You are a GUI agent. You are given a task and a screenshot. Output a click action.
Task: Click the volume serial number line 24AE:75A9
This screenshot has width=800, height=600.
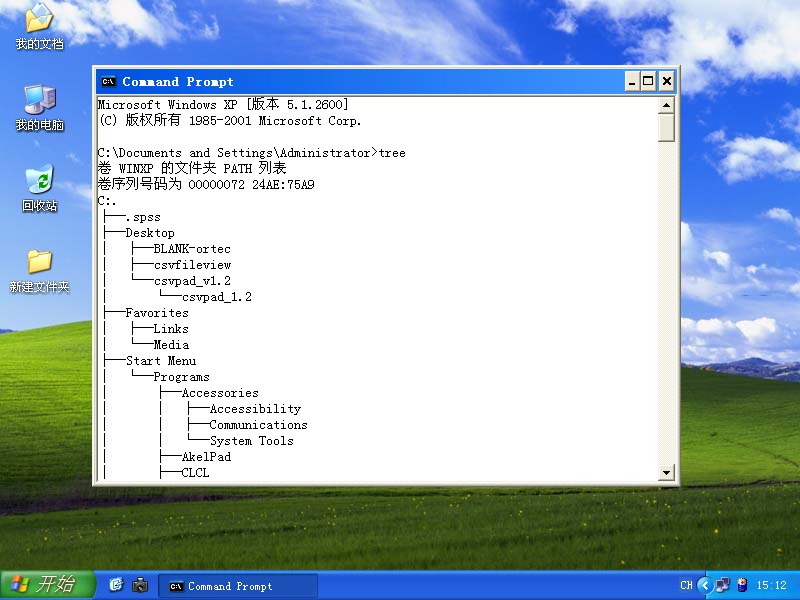coord(206,184)
